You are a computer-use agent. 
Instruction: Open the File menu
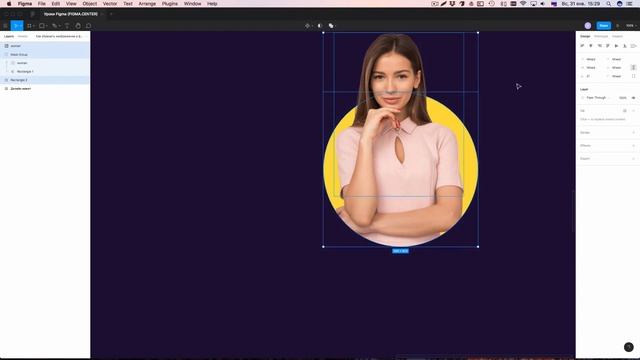(42, 4)
